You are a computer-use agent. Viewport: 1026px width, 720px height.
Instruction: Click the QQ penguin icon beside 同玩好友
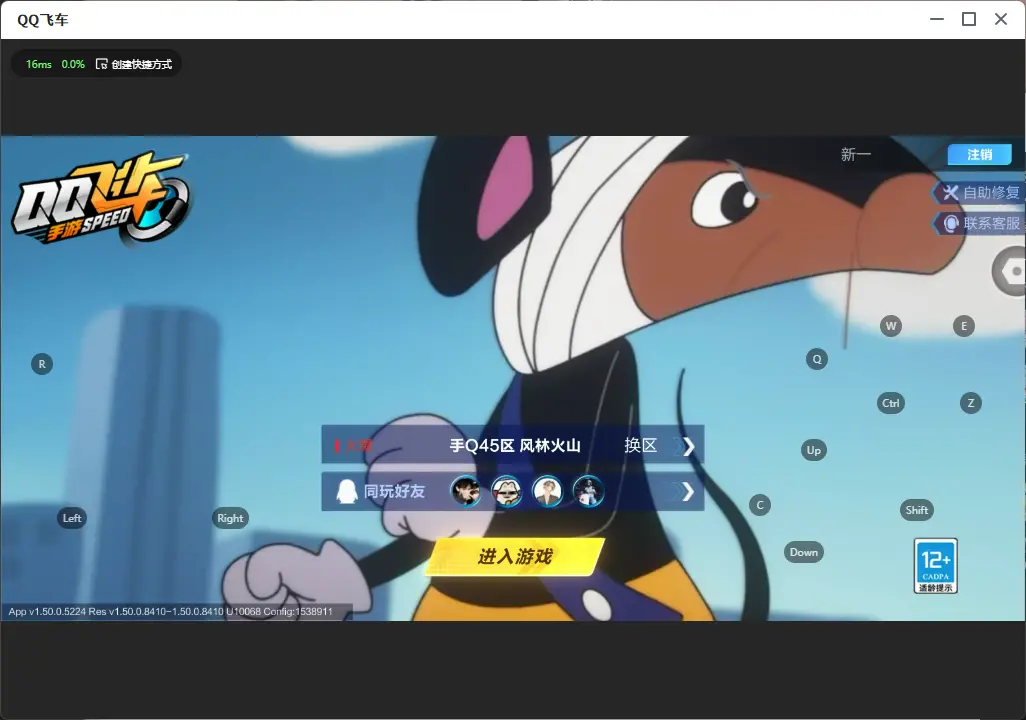click(346, 491)
